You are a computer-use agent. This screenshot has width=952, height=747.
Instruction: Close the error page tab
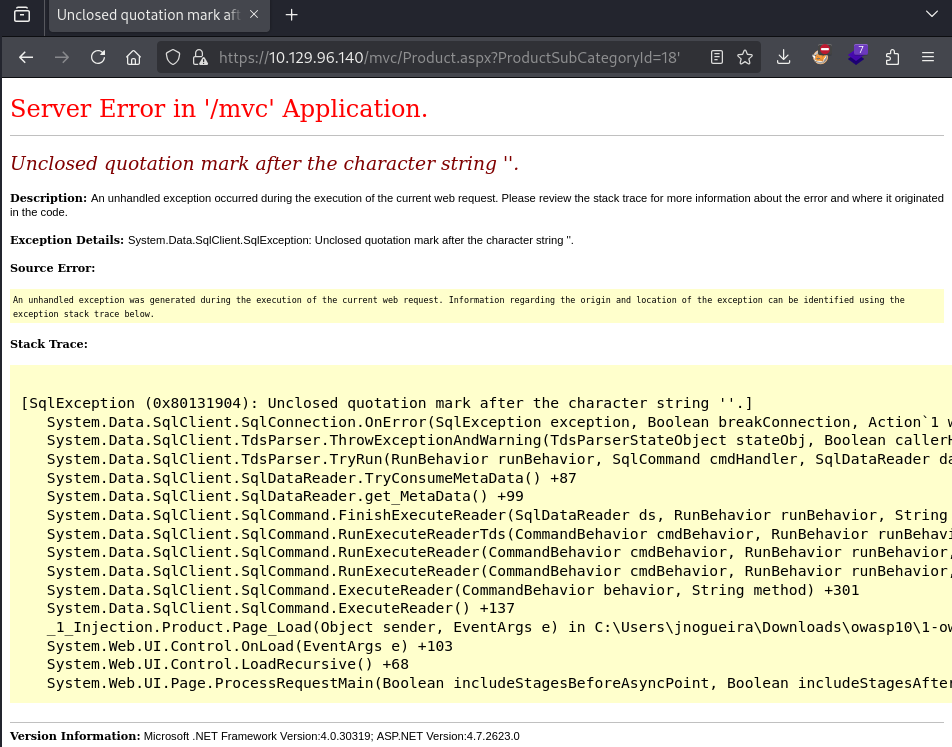pyautogui.click(x=253, y=15)
